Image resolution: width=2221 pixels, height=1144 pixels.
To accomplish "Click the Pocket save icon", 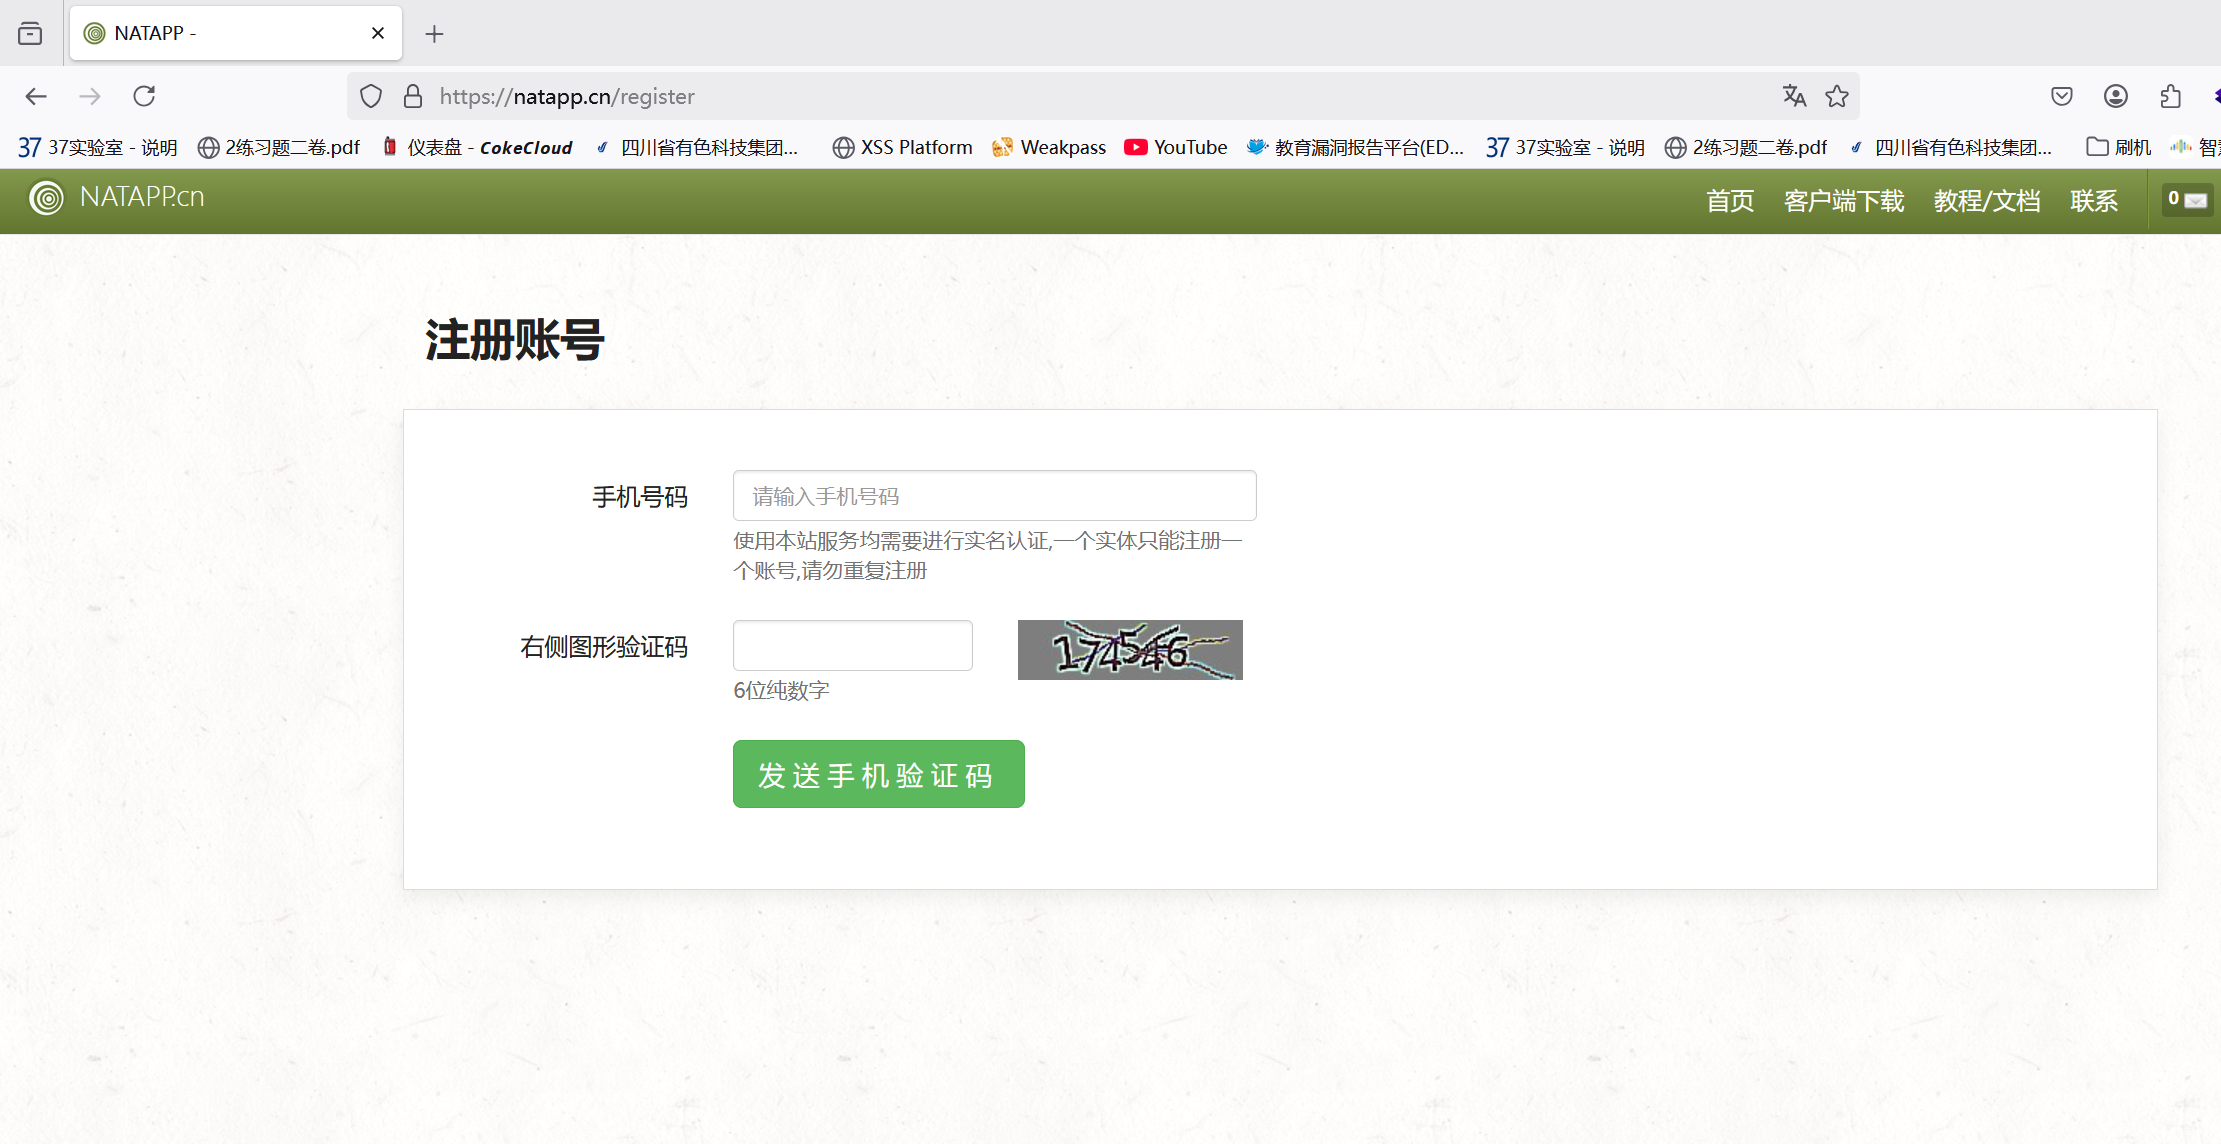I will click(2062, 96).
